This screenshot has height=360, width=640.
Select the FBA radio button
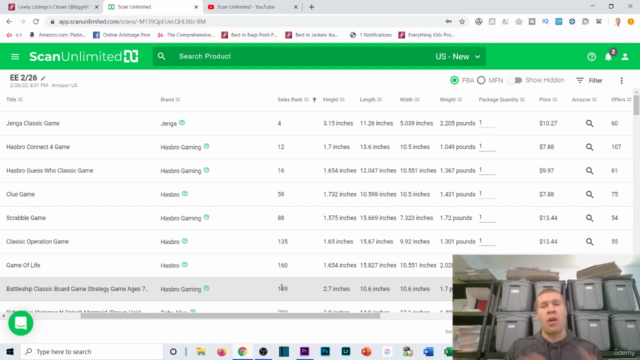click(454, 80)
